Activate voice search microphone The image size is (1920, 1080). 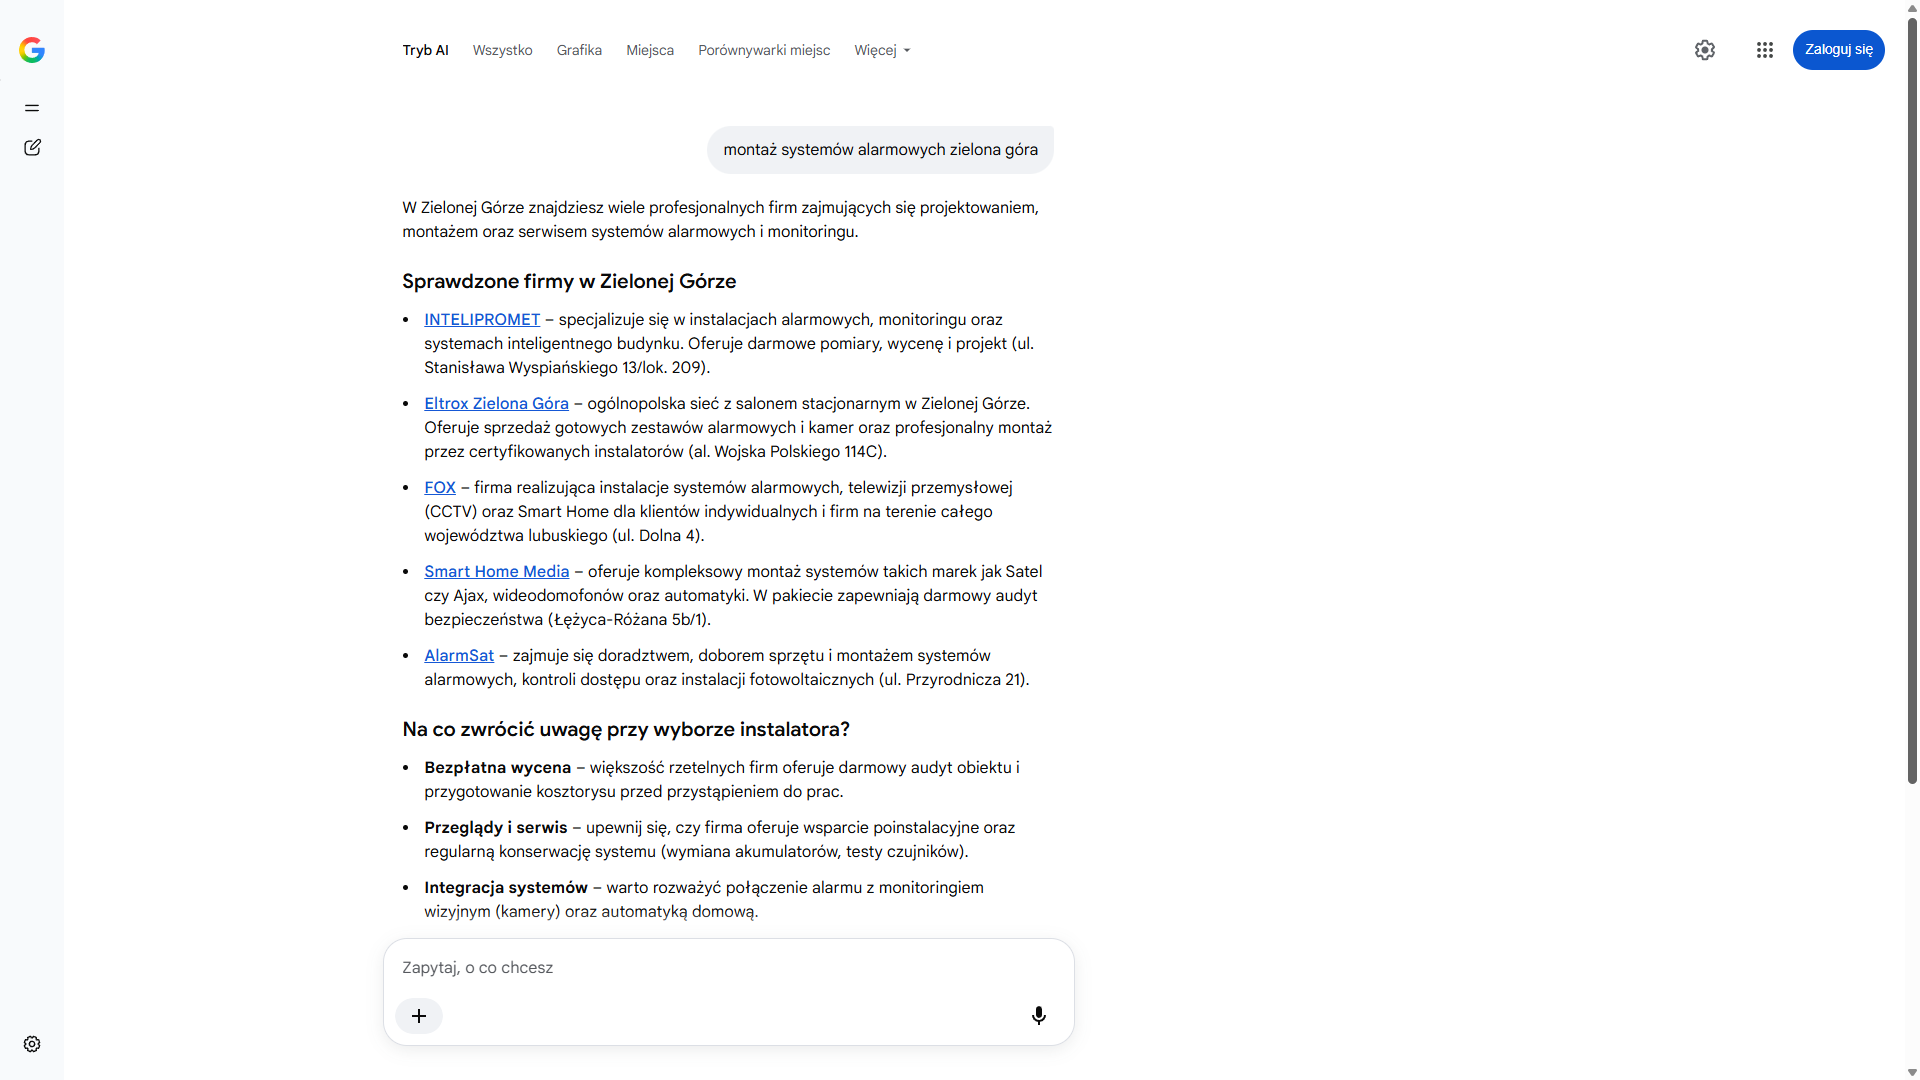coord(1039,1016)
